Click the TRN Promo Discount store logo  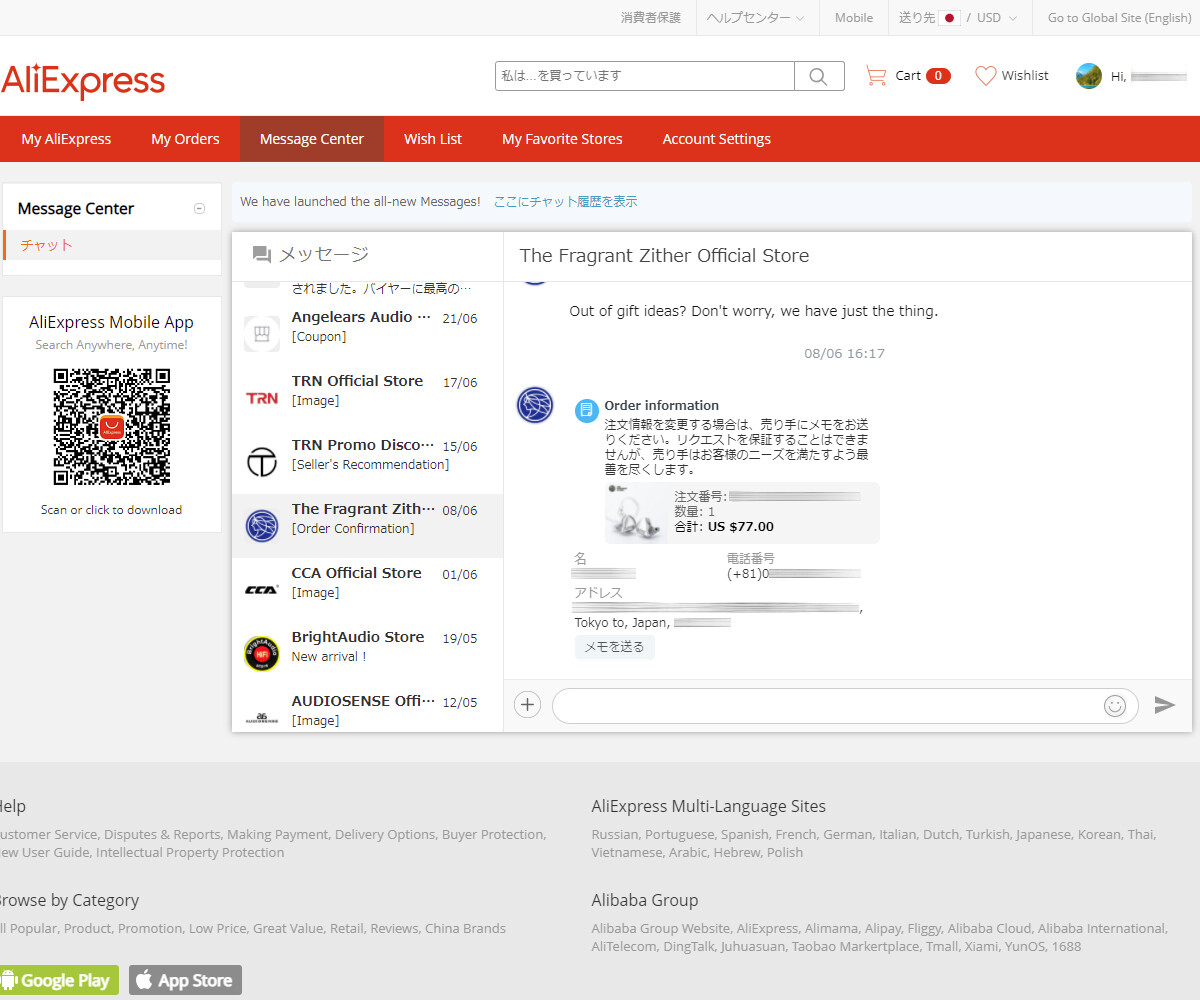tap(262, 461)
